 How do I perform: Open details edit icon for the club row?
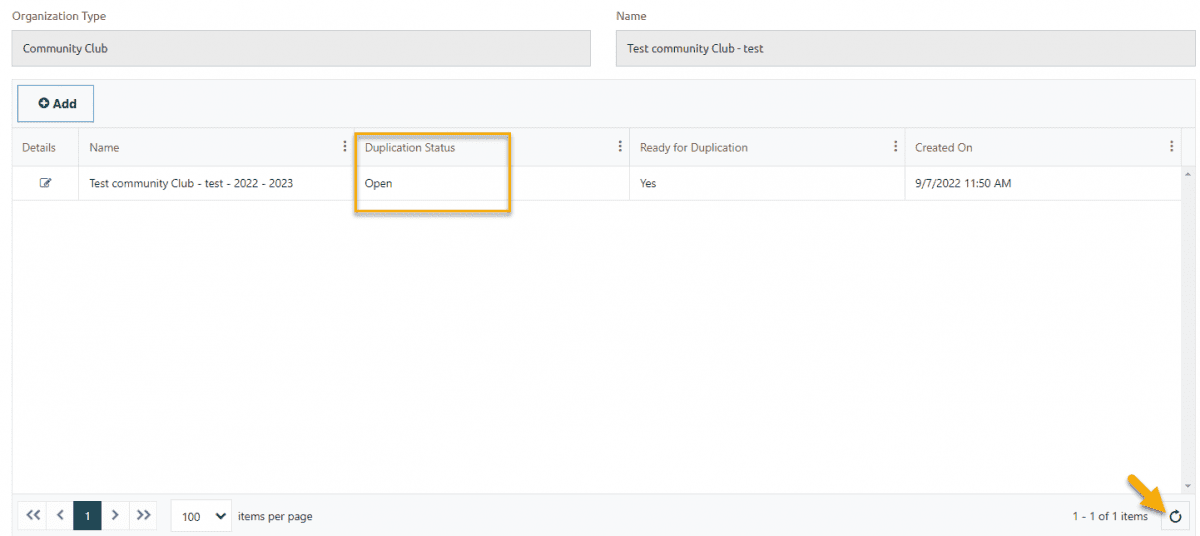(x=45, y=184)
